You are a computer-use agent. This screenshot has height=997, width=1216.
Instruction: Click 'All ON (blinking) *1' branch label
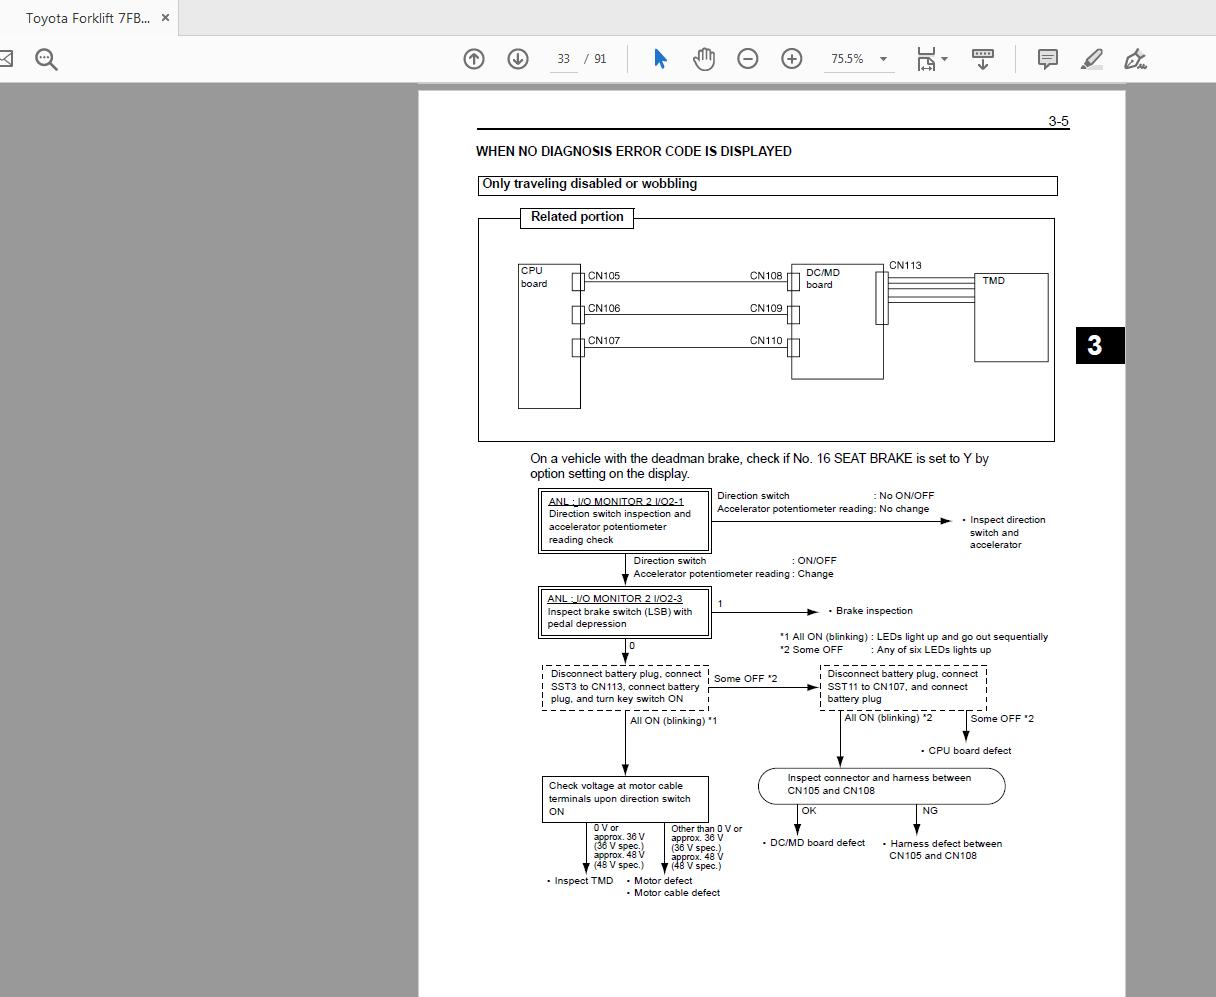pyautogui.click(x=673, y=720)
